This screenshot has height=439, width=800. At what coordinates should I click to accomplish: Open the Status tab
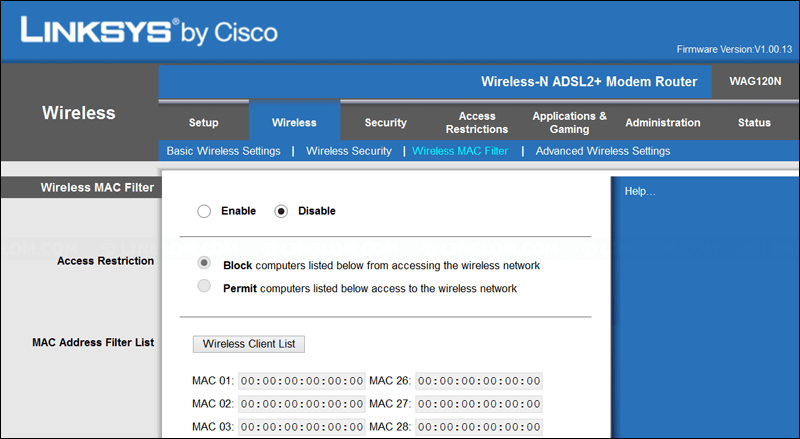coord(754,123)
